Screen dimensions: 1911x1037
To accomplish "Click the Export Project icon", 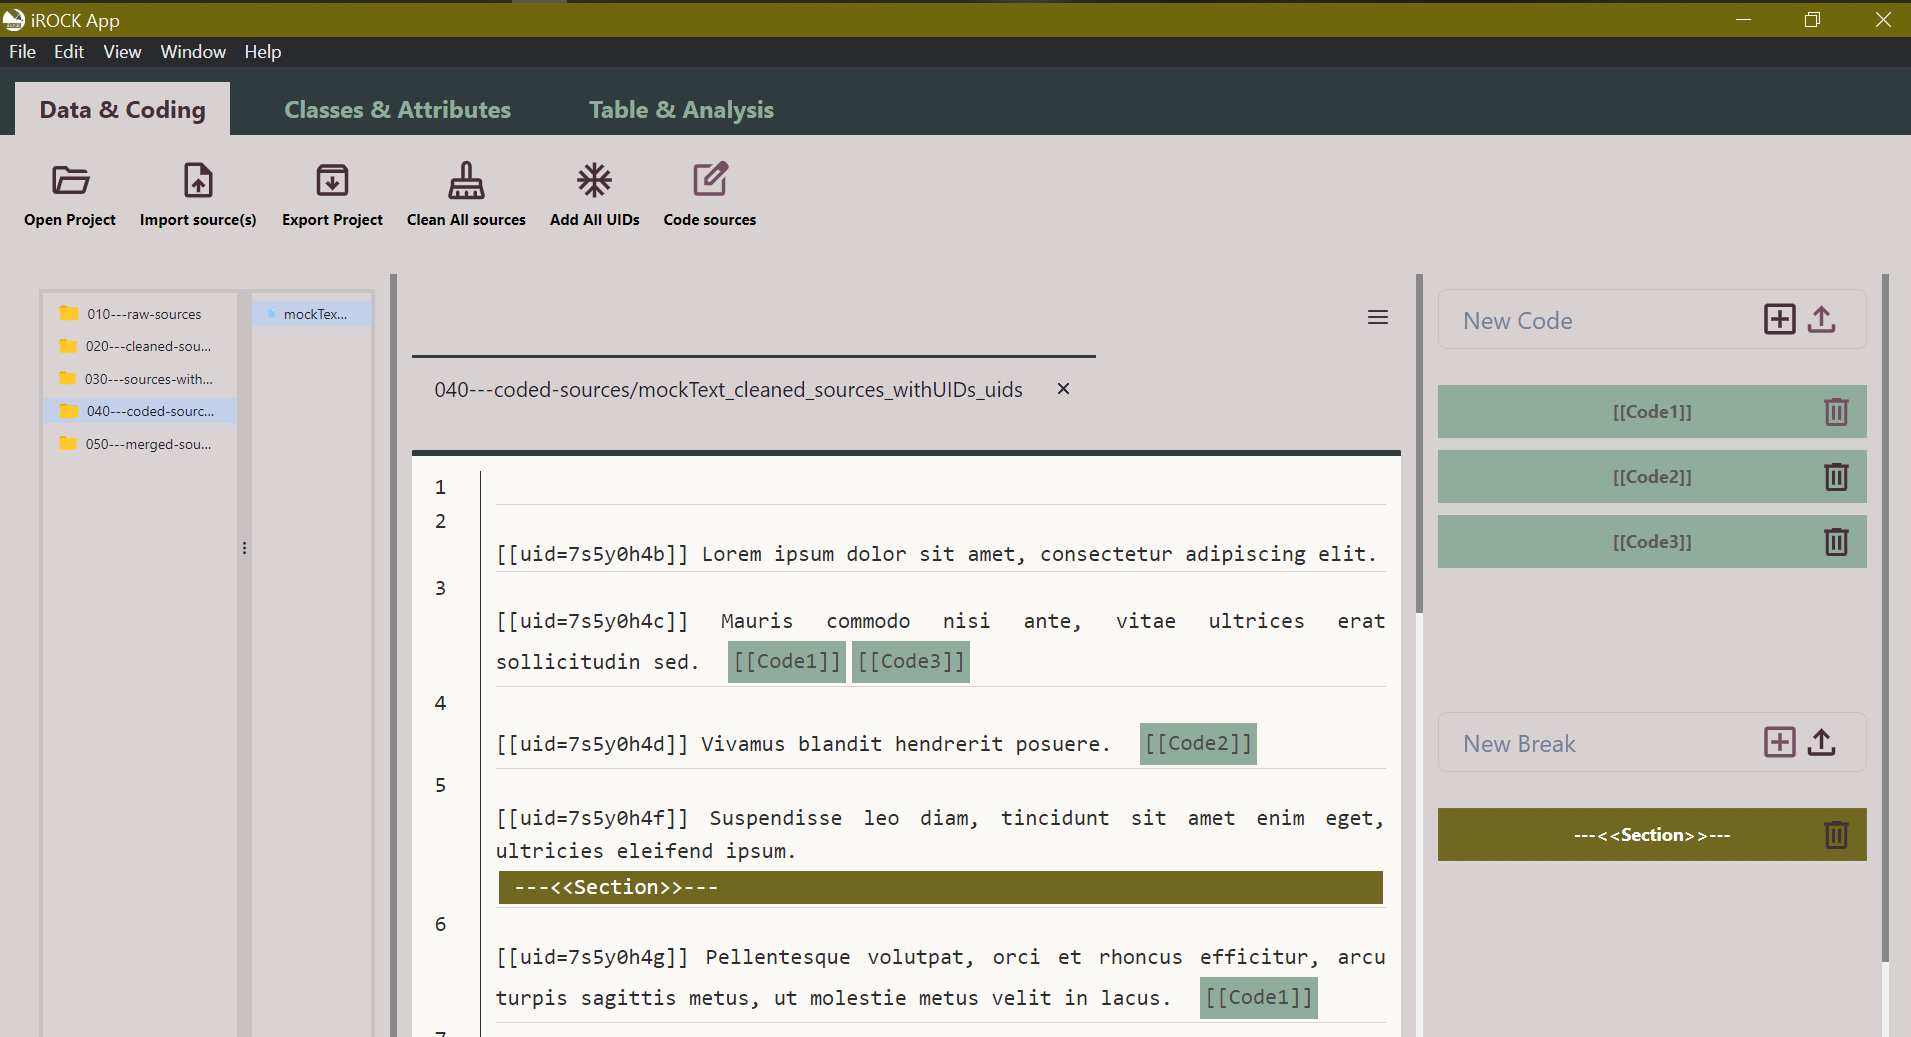I will [x=332, y=181].
